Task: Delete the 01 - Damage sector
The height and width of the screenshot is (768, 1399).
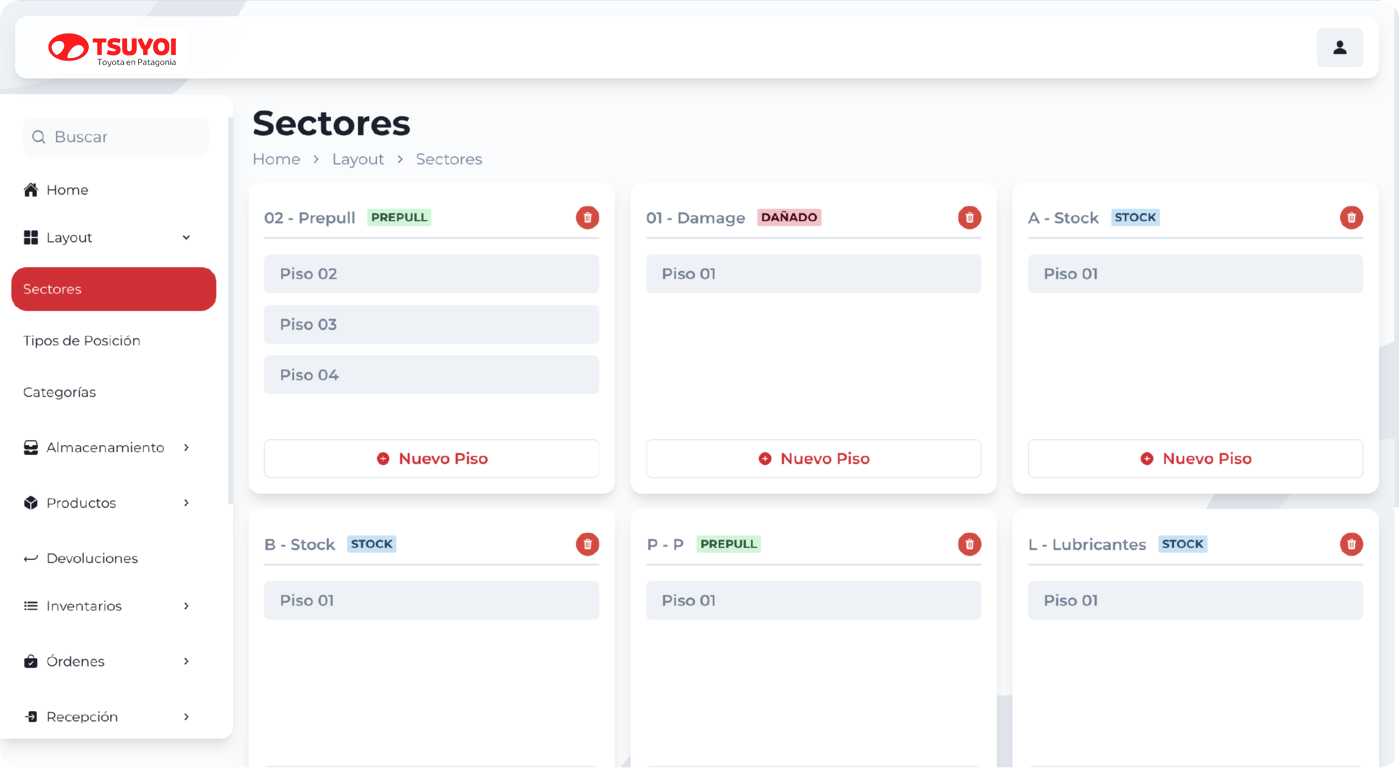Action: [x=969, y=217]
